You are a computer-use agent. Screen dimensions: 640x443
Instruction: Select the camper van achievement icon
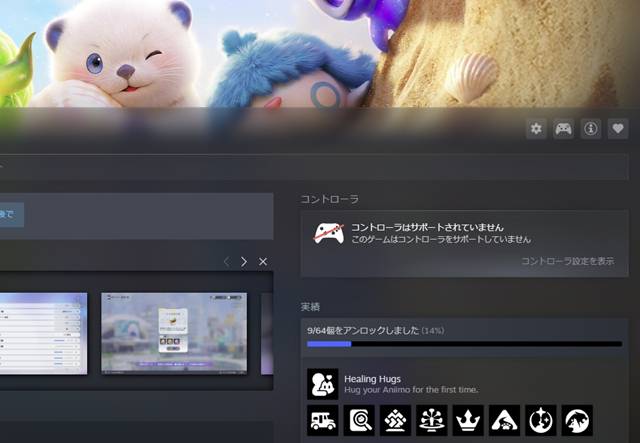pos(322,420)
